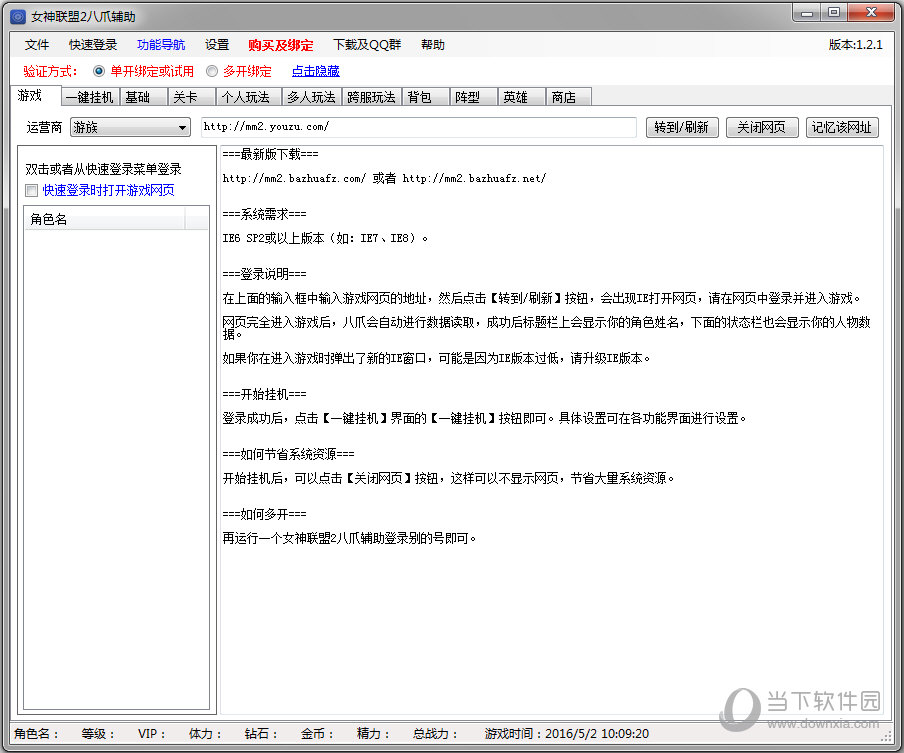Switch to the 个人玩法 tab
This screenshot has width=904, height=753.
[248, 97]
